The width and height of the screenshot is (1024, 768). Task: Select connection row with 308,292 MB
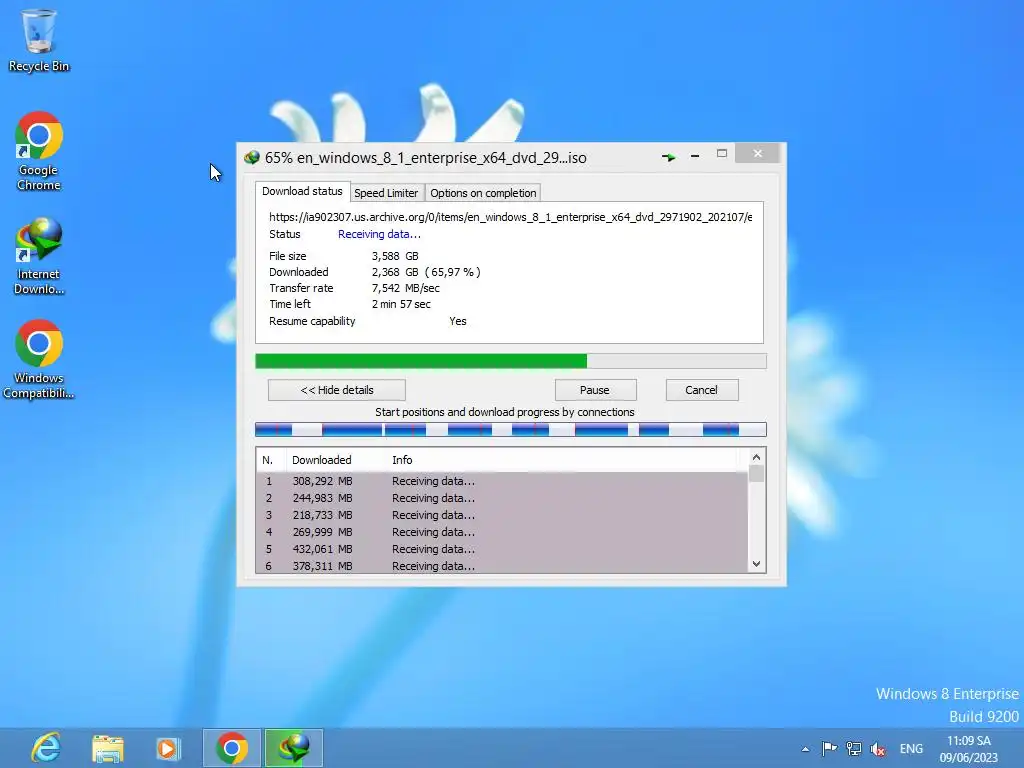(x=502, y=481)
